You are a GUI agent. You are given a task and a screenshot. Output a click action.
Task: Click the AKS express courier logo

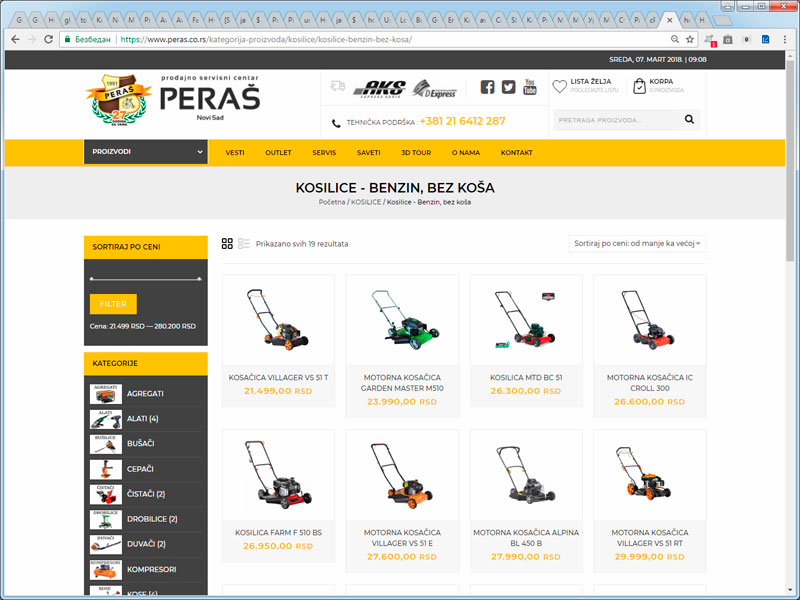click(x=380, y=89)
